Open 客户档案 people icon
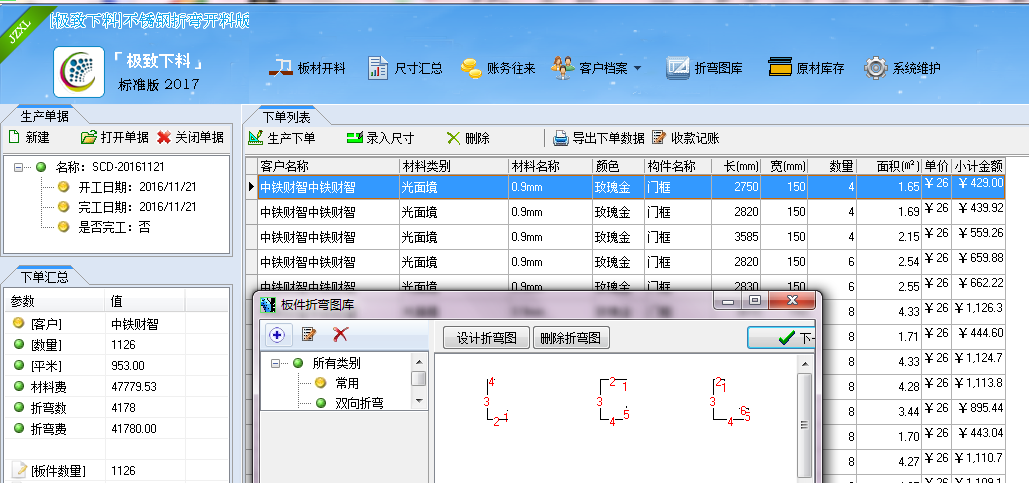The image size is (1029, 483). point(562,68)
